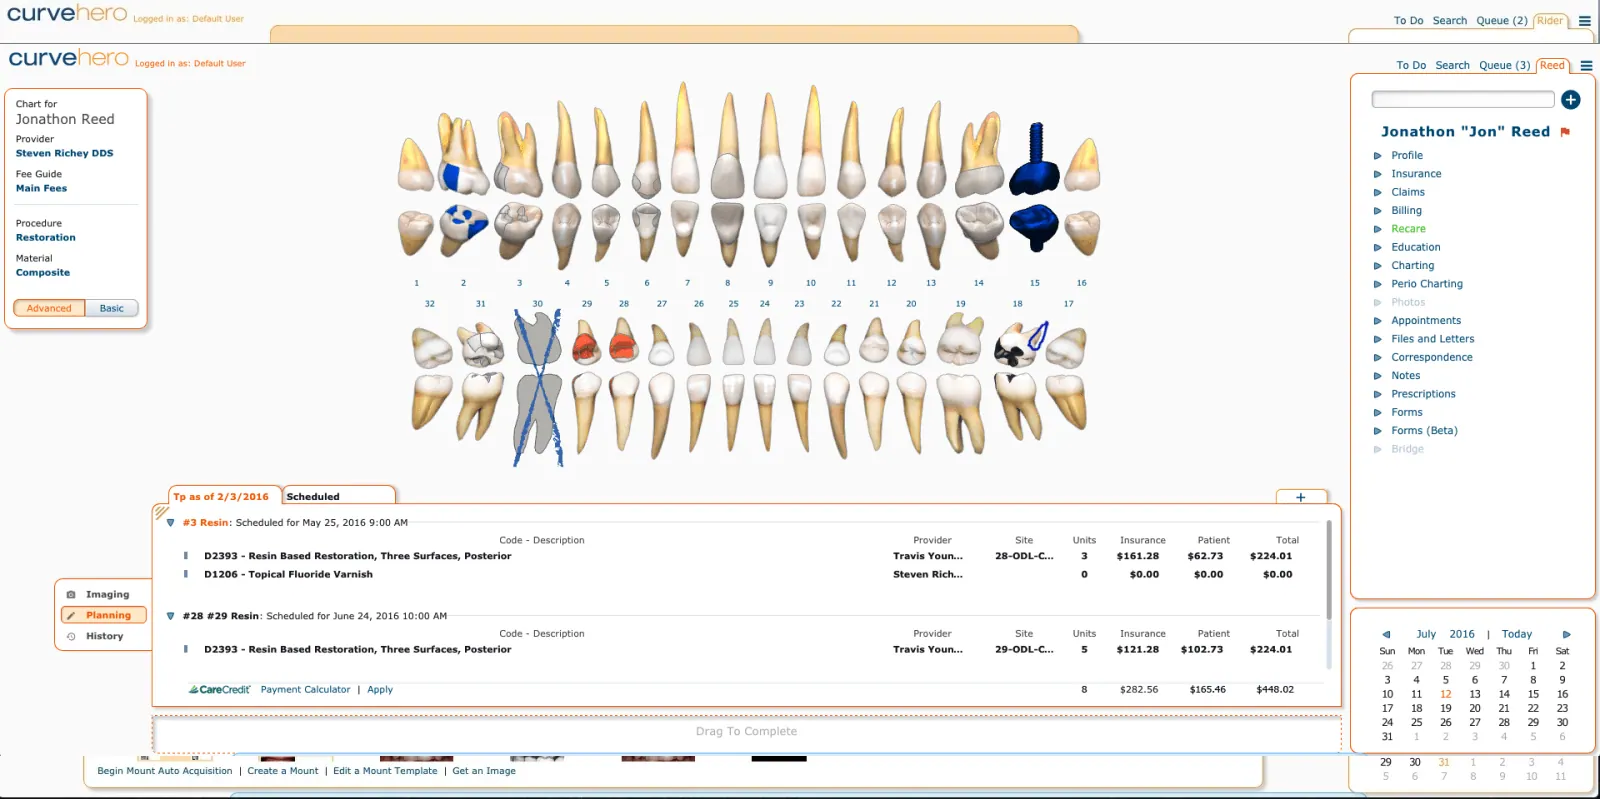The image size is (1600, 799).
Task: Click the patient search input field
Action: (1463, 100)
